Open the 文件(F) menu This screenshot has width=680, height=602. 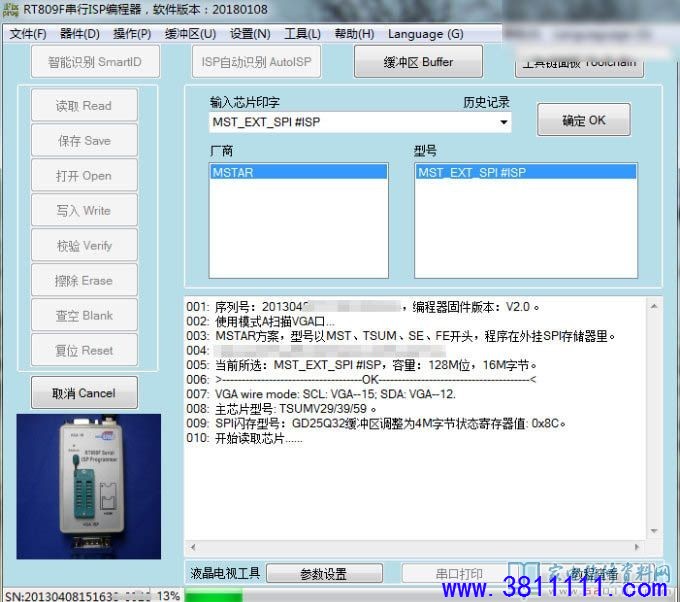pyautogui.click(x=28, y=34)
